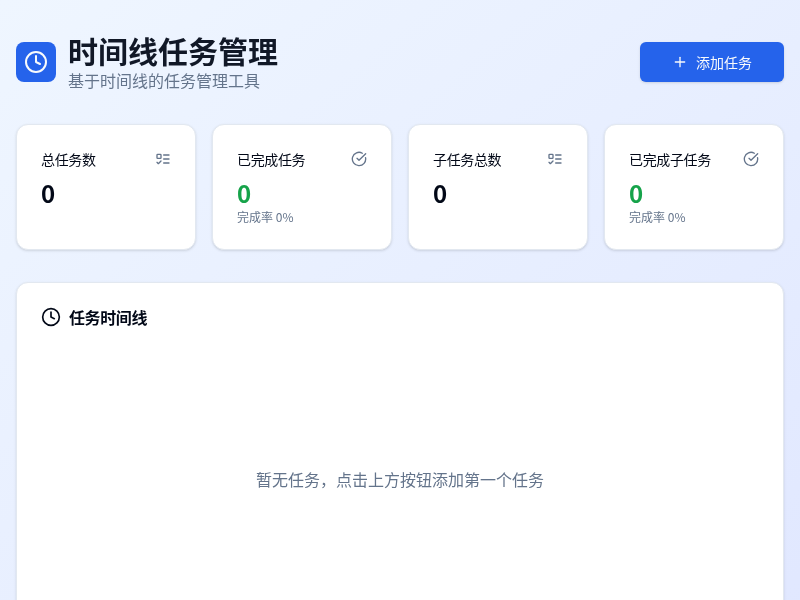Click 完成率 0% under 已完成任务
The height and width of the screenshot is (600, 800).
pyautogui.click(x=265, y=217)
